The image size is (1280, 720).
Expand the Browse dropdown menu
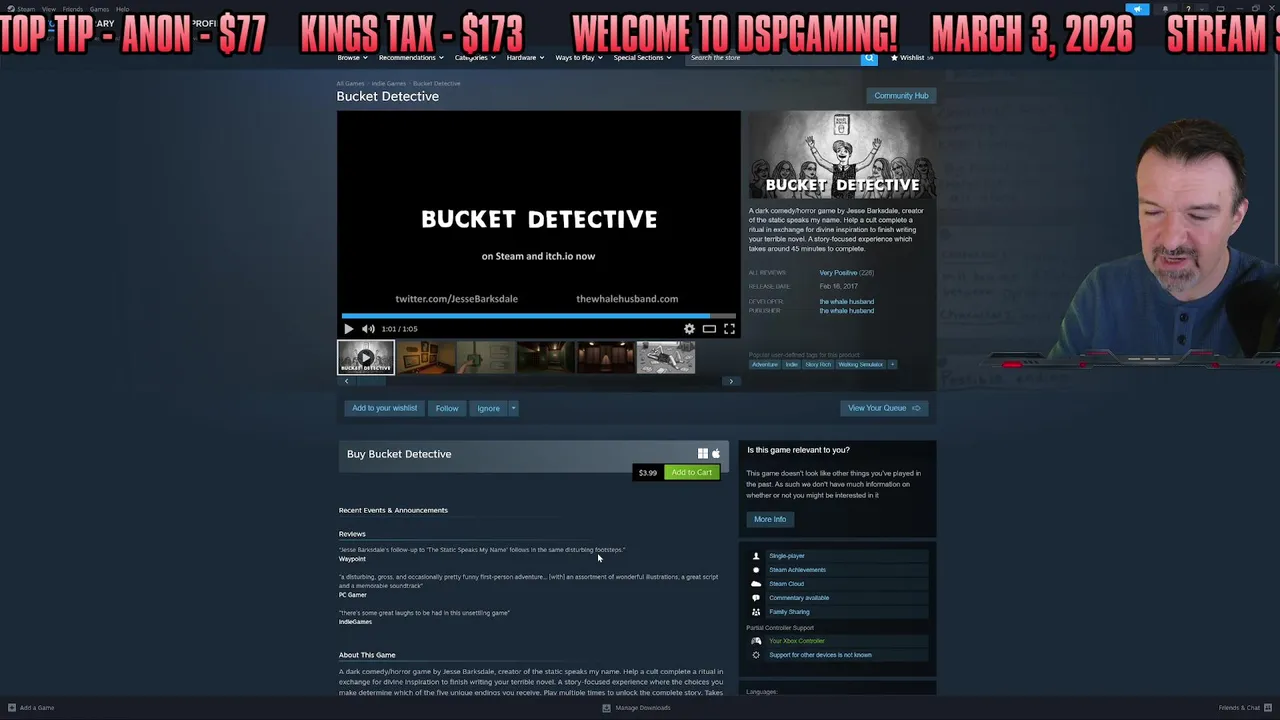coord(352,58)
